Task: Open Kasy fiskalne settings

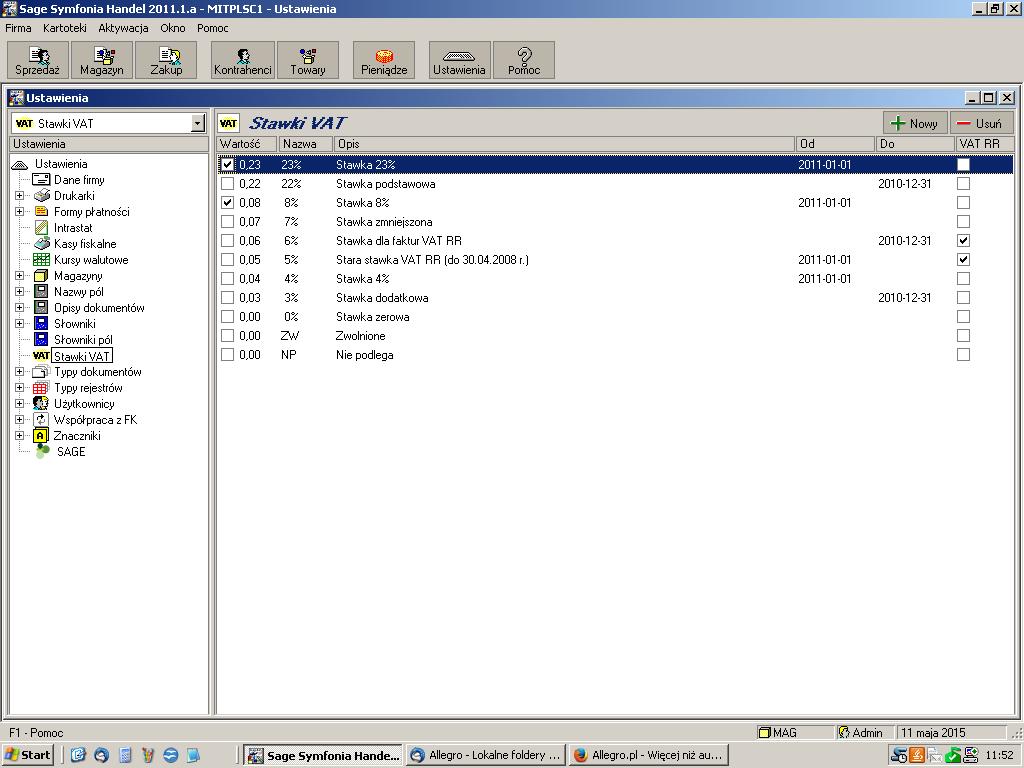Action: click(x=85, y=244)
